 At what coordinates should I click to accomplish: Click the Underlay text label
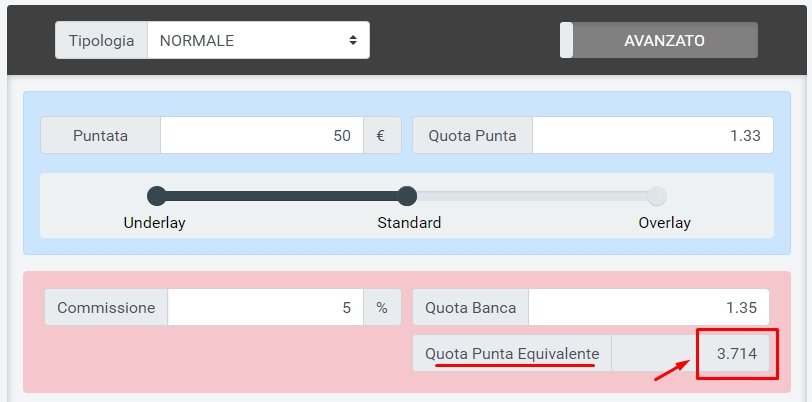pyautogui.click(x=155, y=223)
